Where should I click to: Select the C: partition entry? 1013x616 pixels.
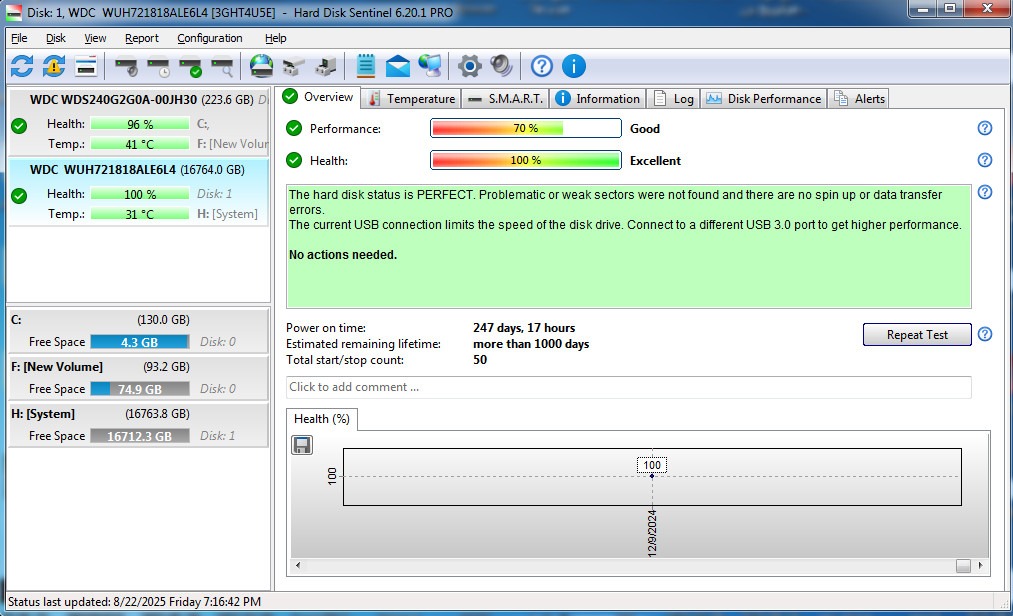coord(138,330)
